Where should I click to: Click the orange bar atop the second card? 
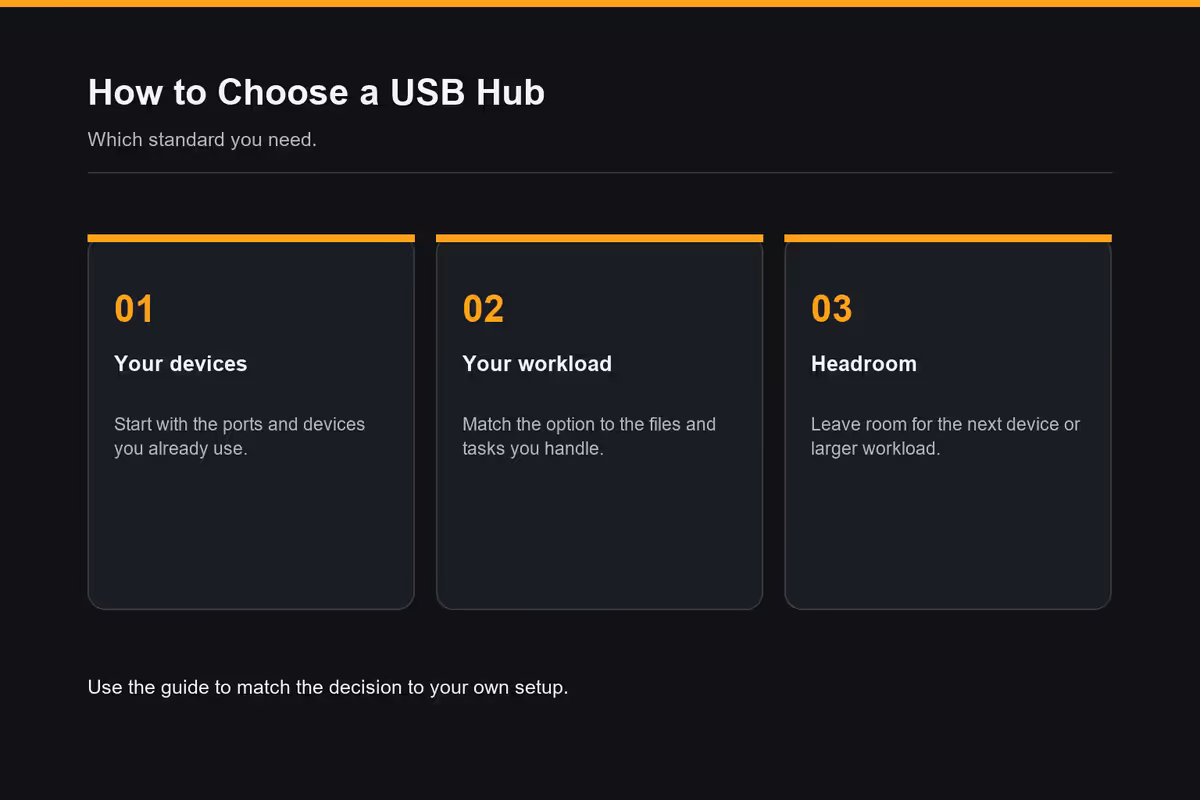(600, 238)
